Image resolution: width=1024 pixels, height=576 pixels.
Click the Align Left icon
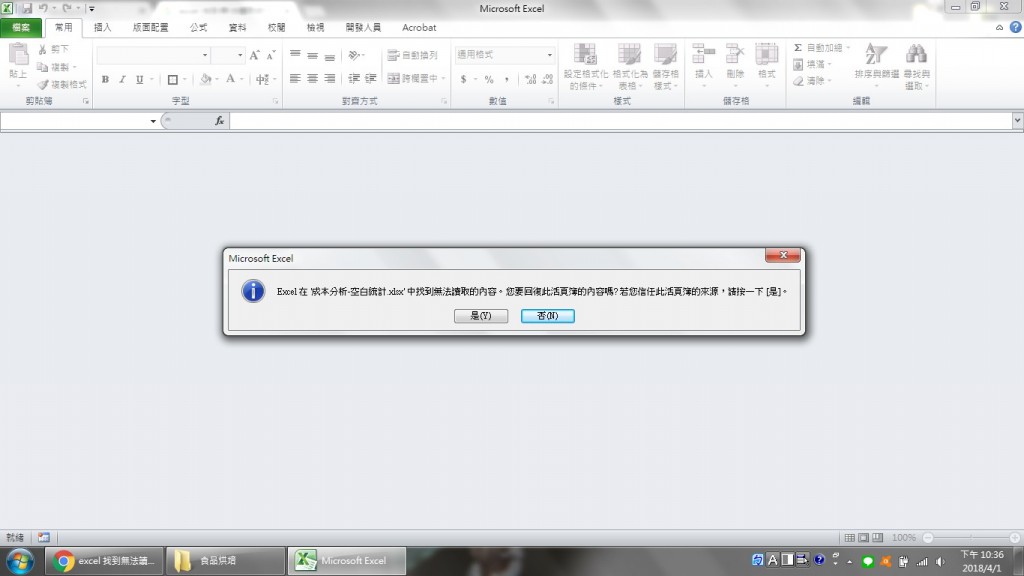(x=295, y=79)
